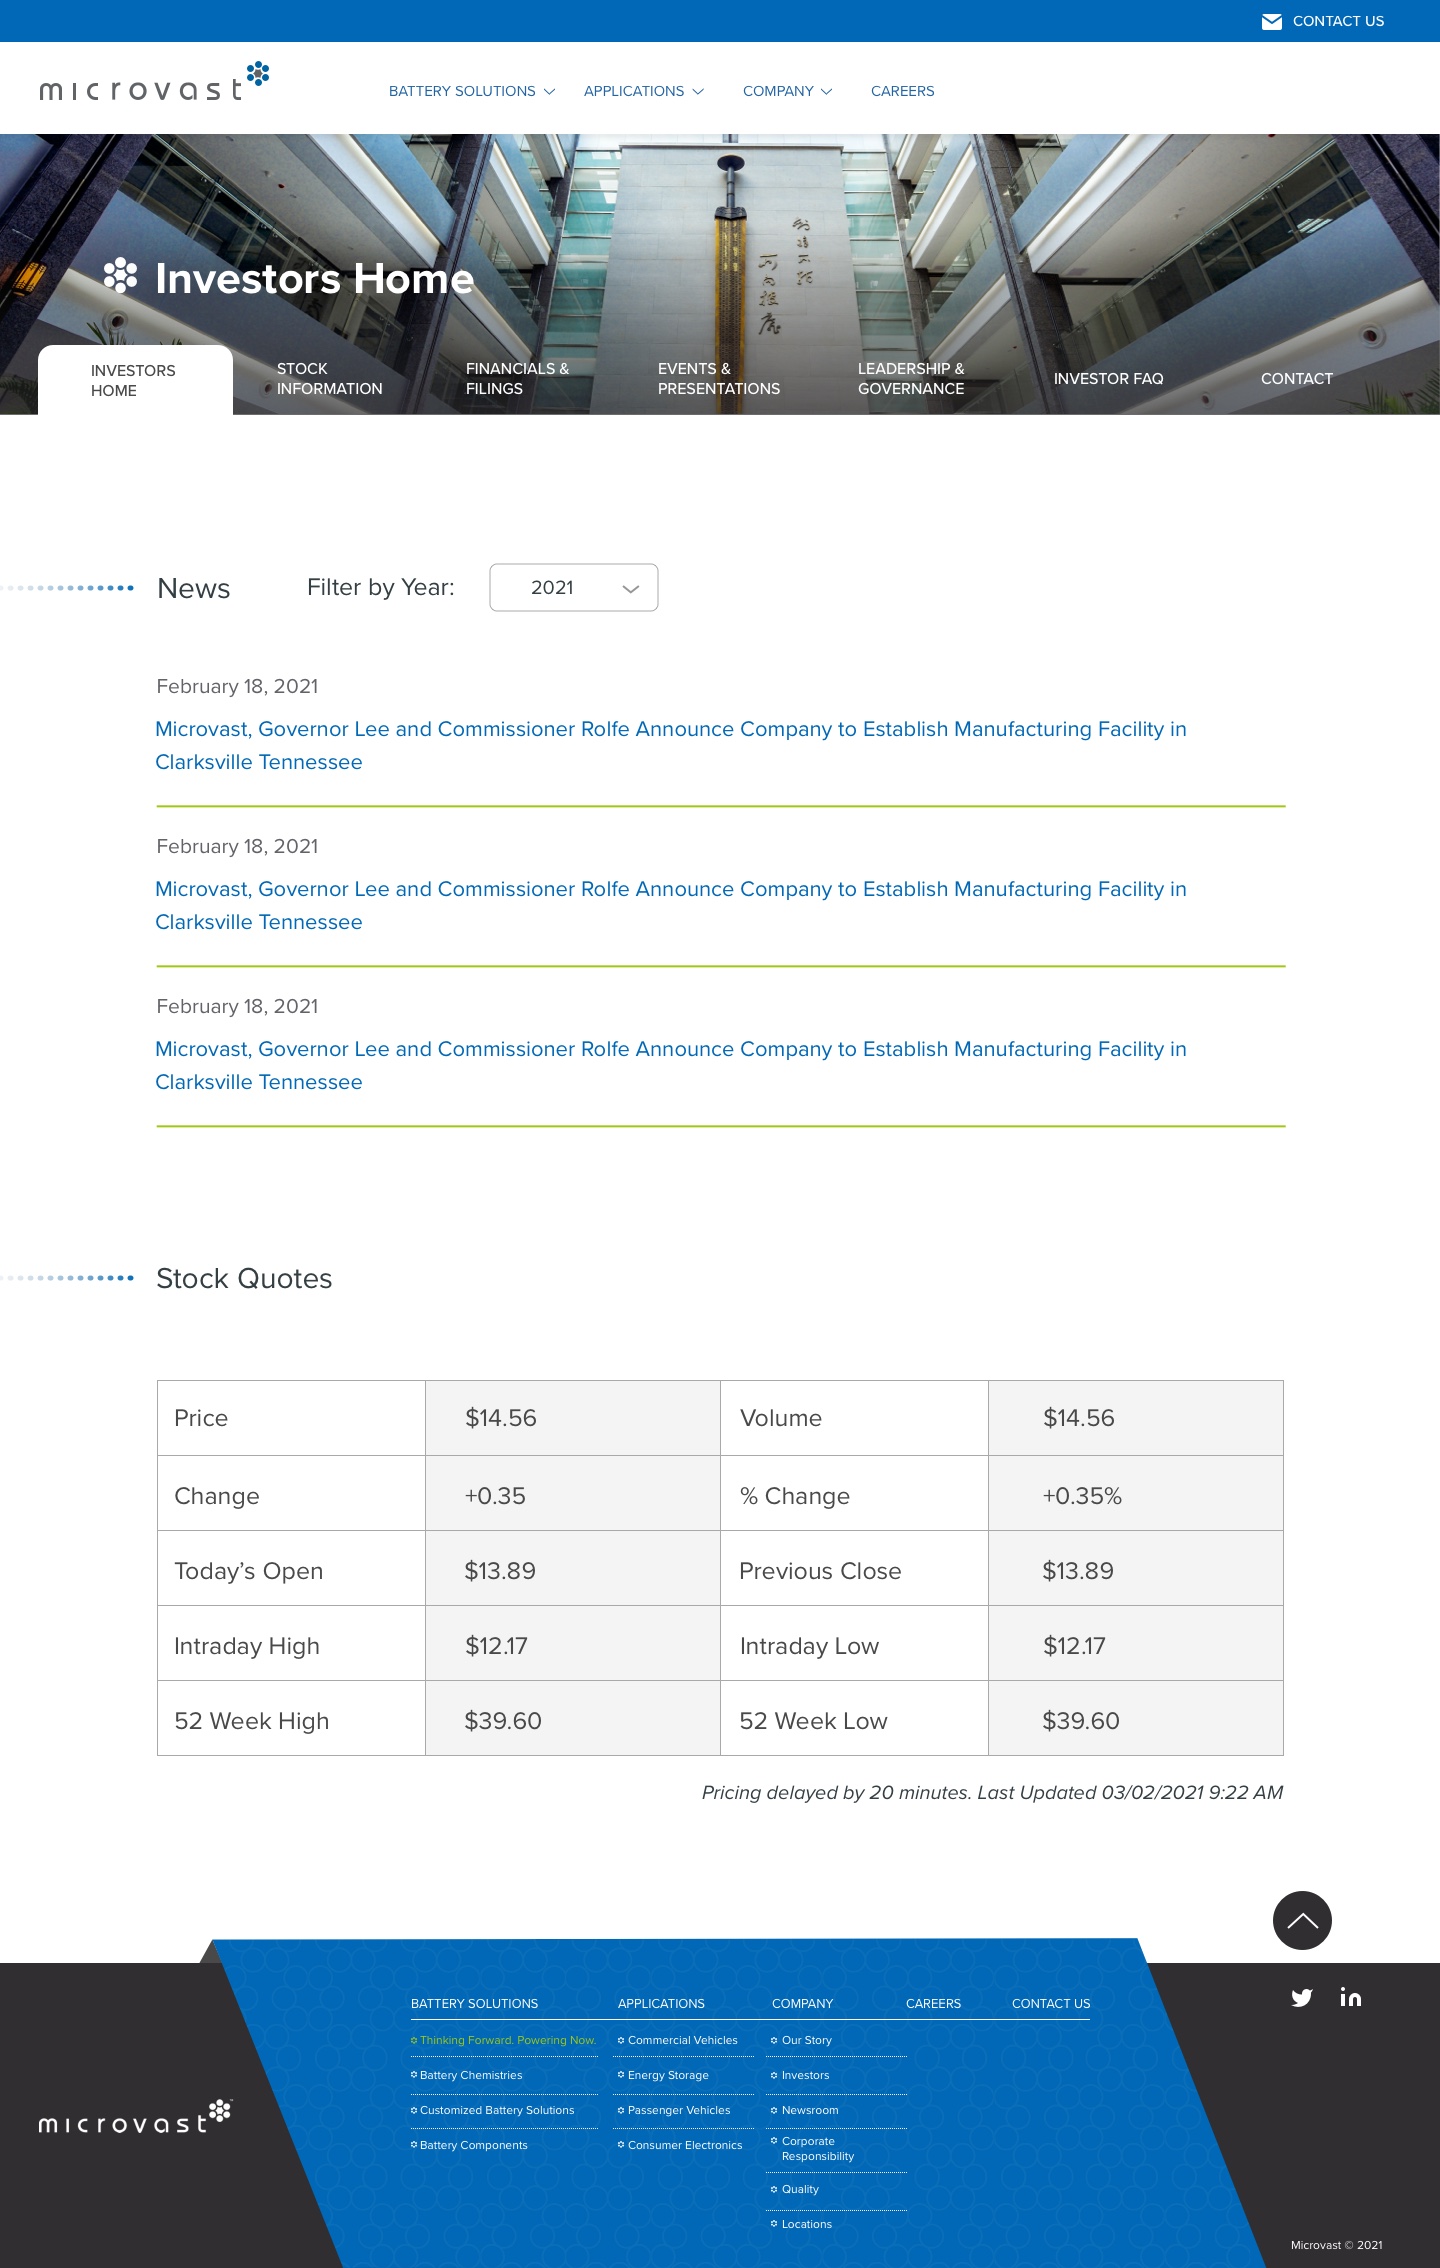The width and height of the screenshot is (1440, 2268).
Task: Click the Intraday High label cell
Action: (x=291, y=1644)
